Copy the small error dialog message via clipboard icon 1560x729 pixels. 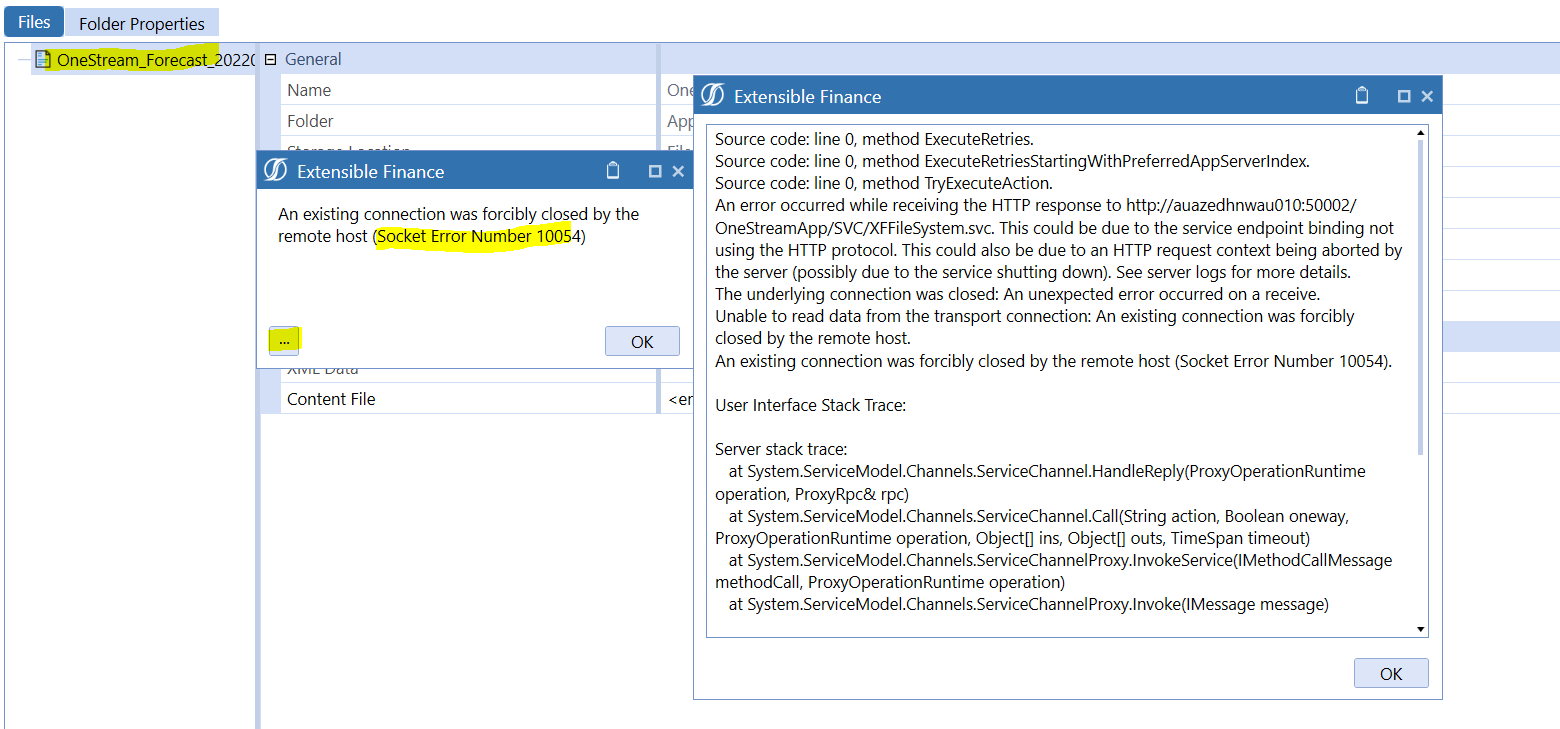pyautogui.click(x=613, y=171)
